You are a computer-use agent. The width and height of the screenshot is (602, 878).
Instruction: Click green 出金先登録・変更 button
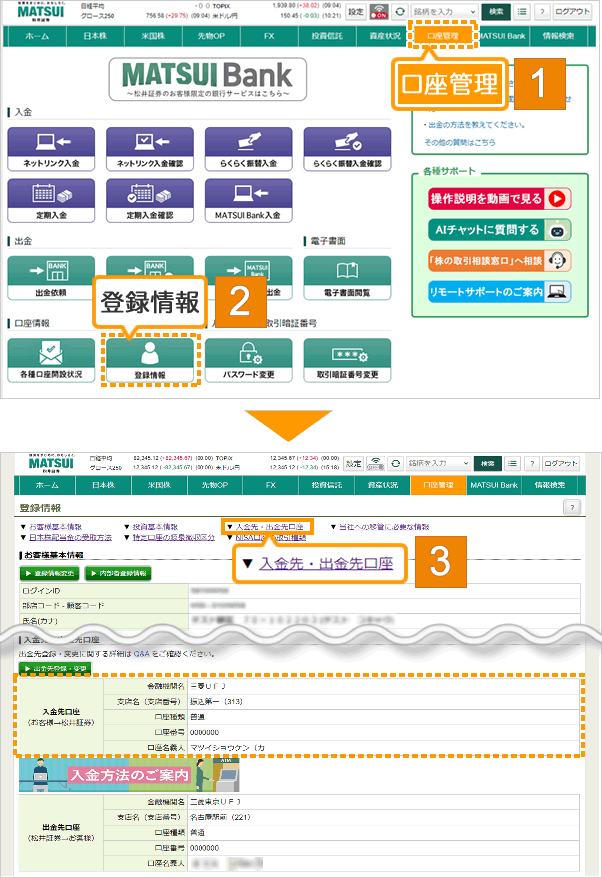(x=55, y=669)
